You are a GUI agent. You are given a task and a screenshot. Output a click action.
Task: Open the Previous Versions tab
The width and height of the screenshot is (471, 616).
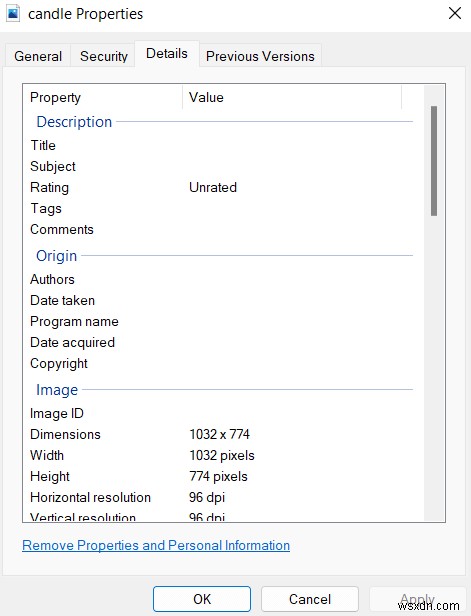[260, 56]
